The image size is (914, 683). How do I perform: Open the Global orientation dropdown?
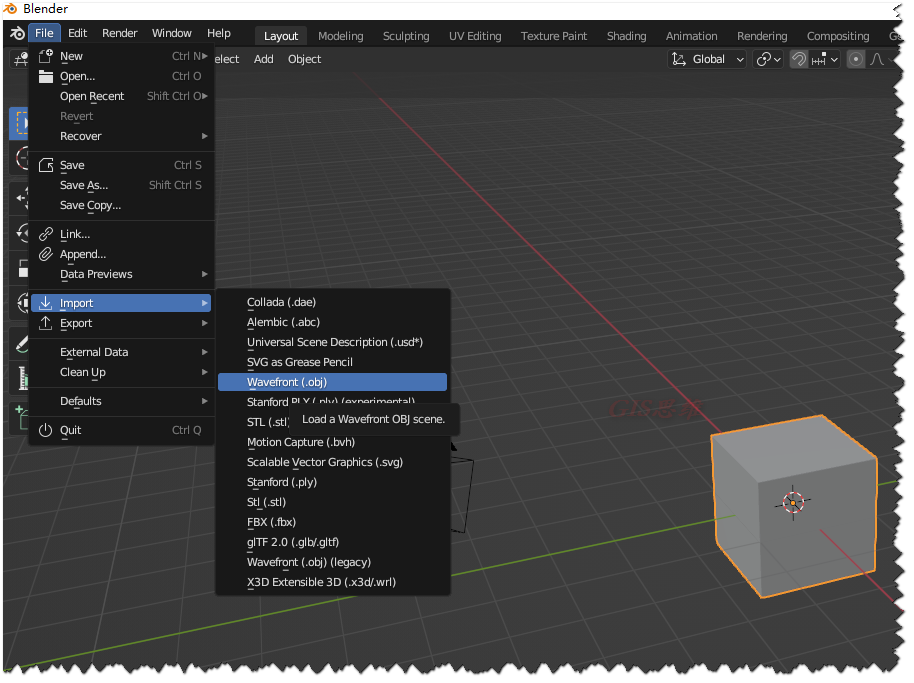(x=708, y=59)
